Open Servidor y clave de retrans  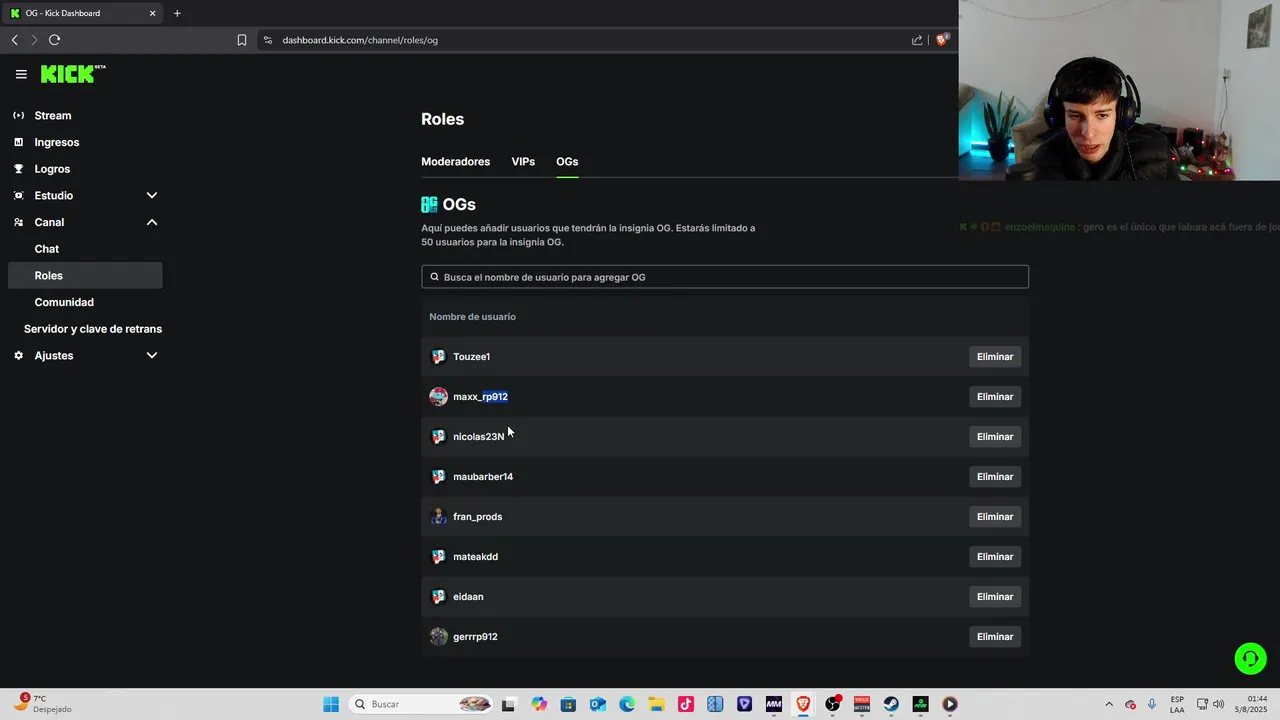point(92,329)
